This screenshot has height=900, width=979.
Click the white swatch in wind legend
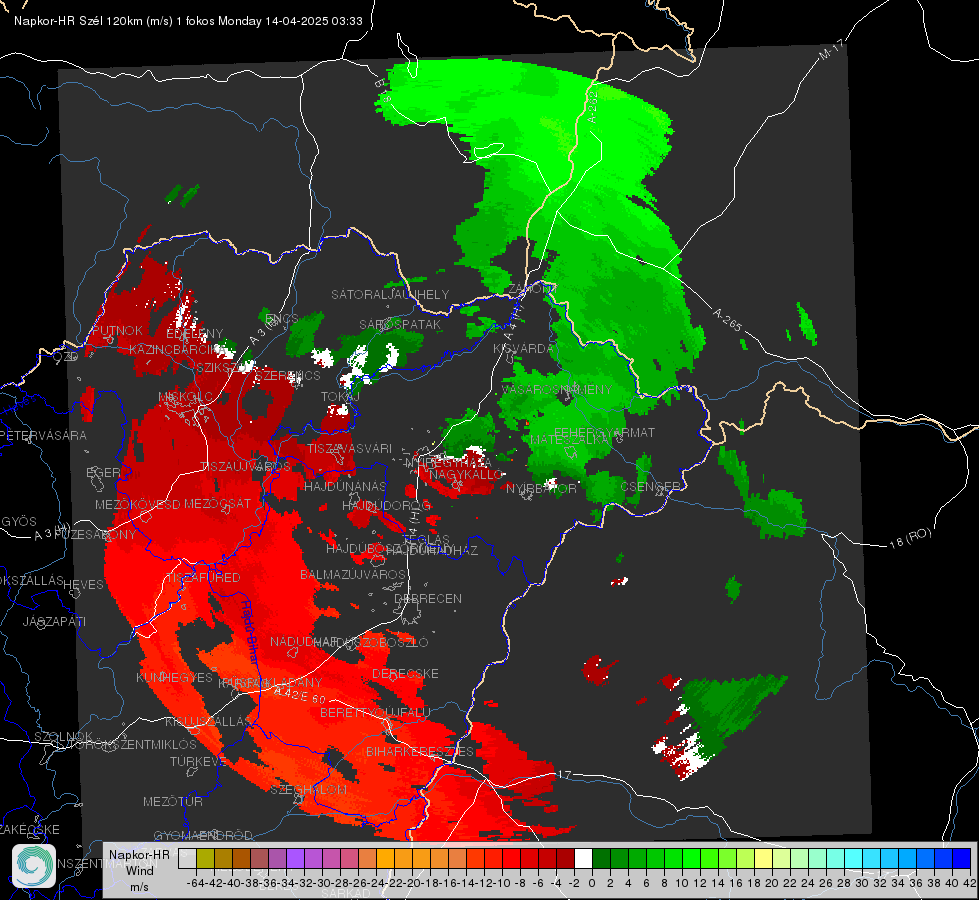[x=583, y=858]
